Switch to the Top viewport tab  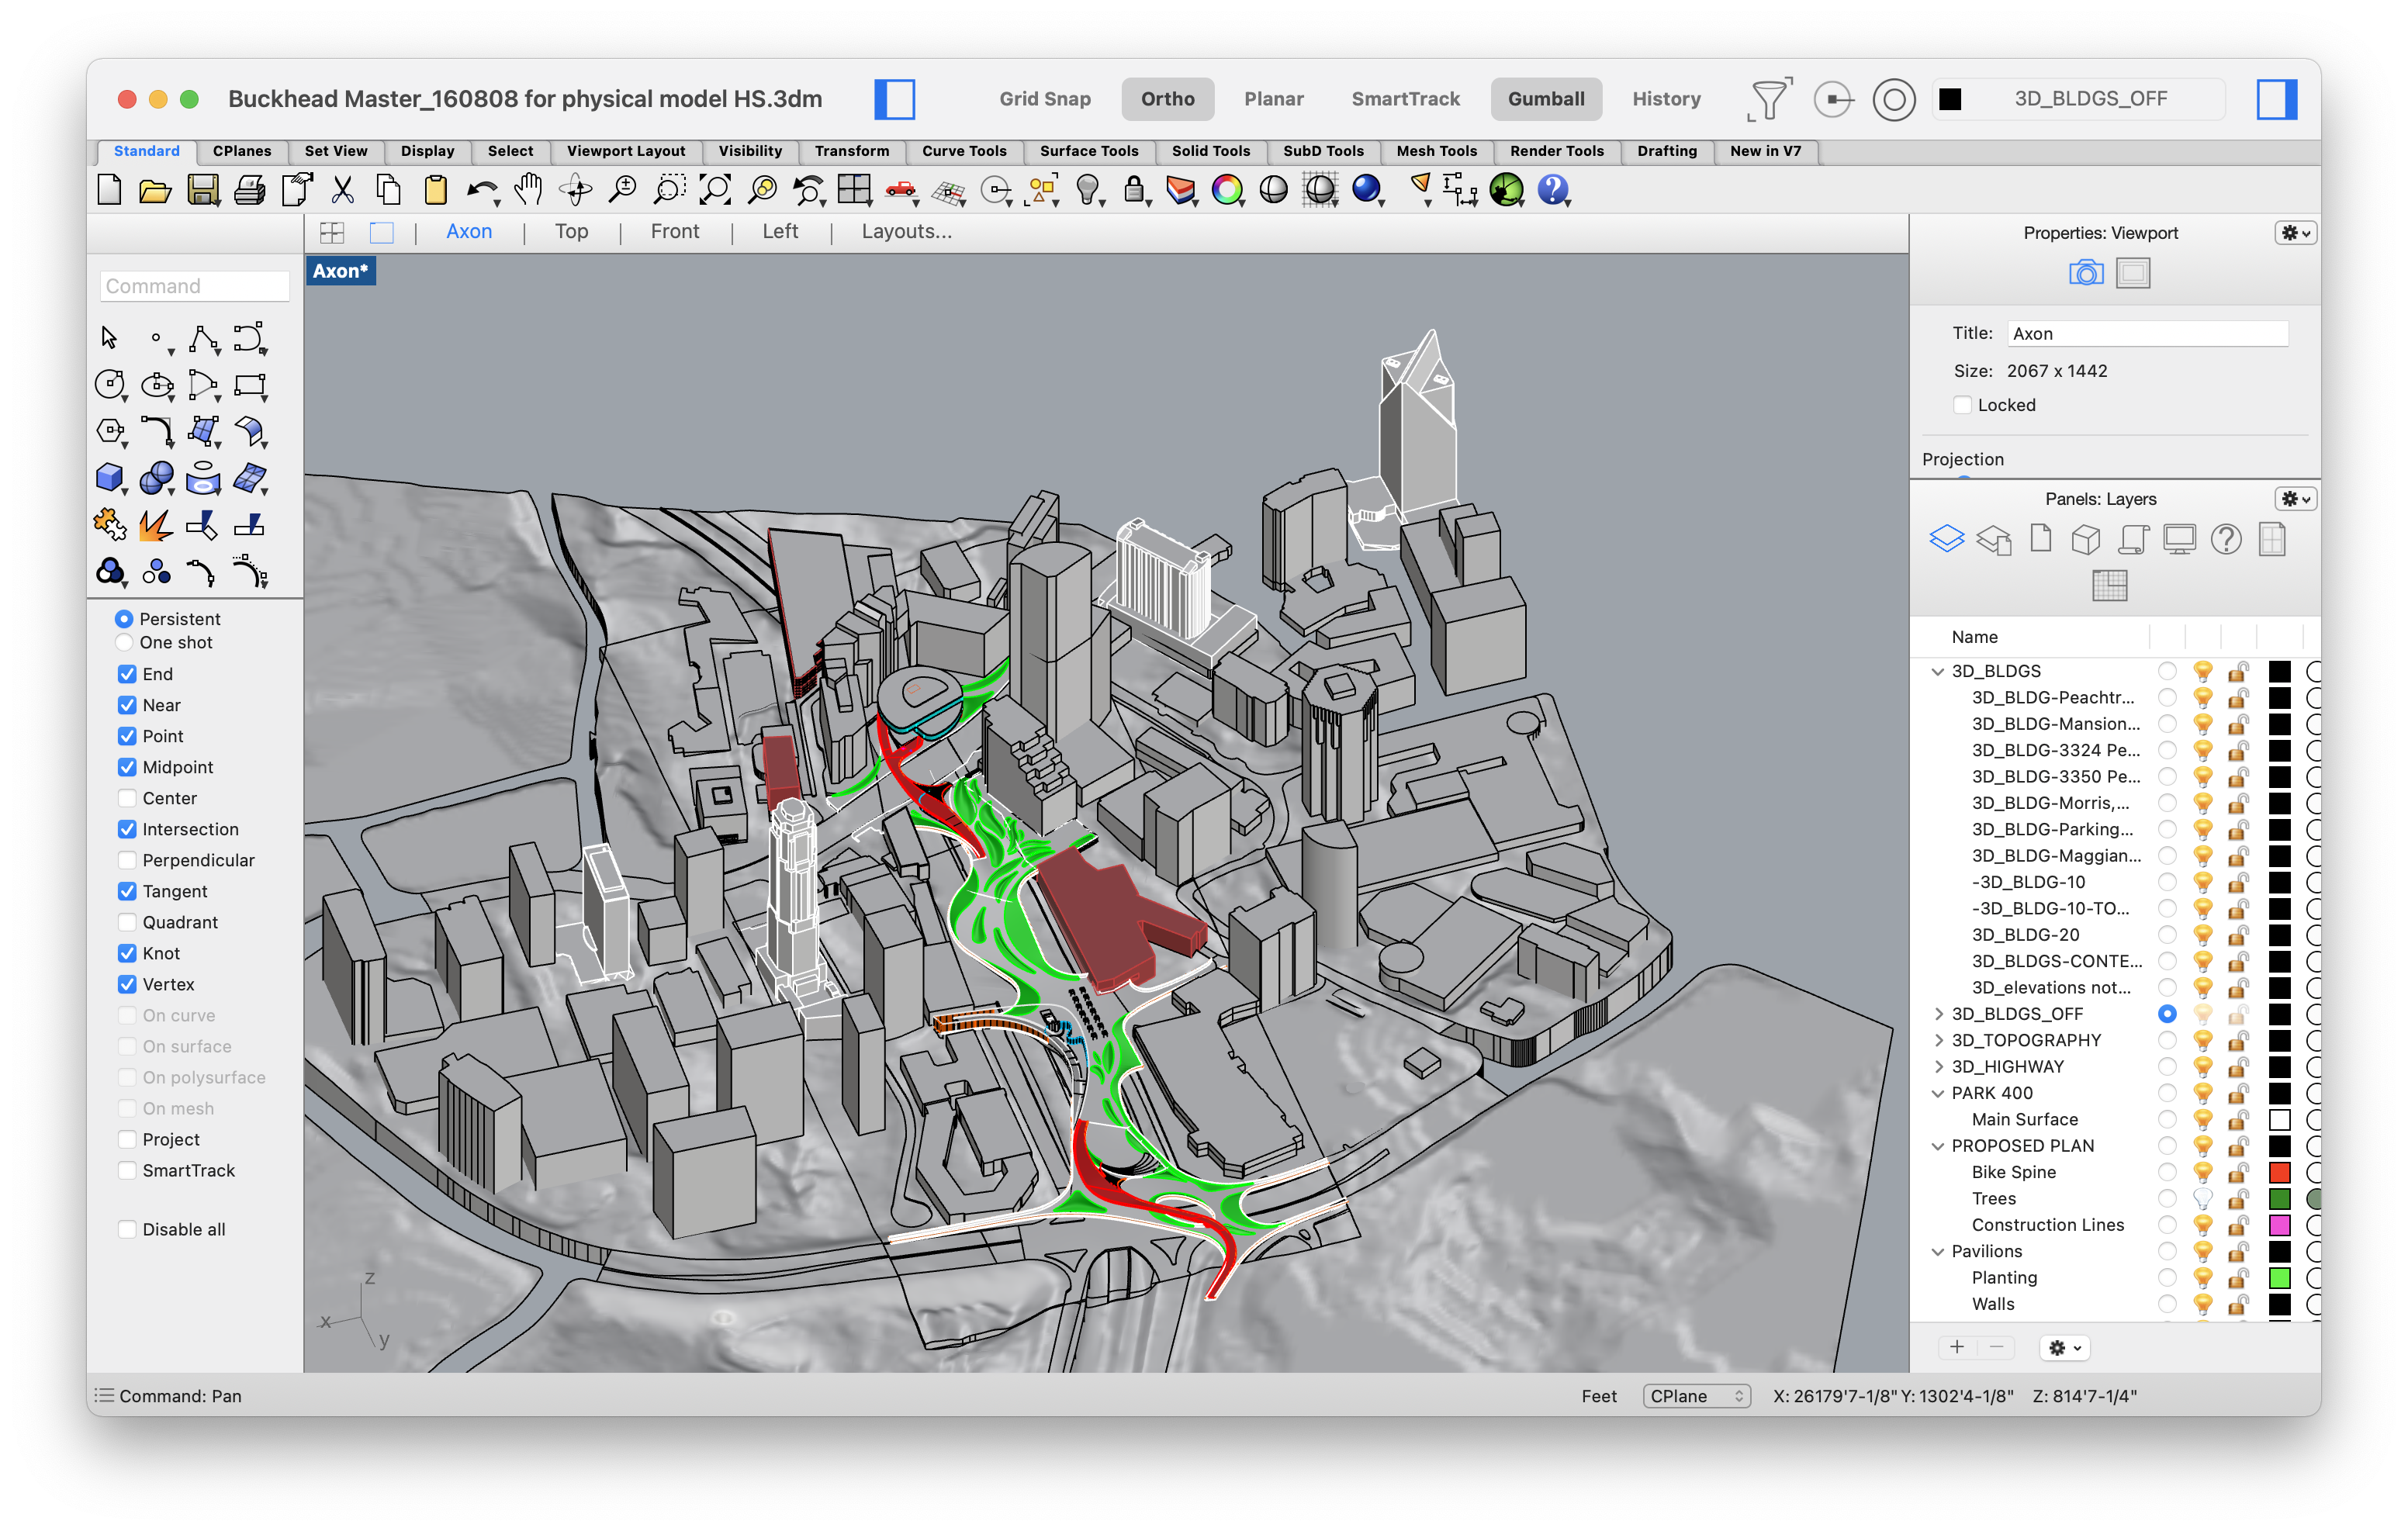click(x=571, y=232)
